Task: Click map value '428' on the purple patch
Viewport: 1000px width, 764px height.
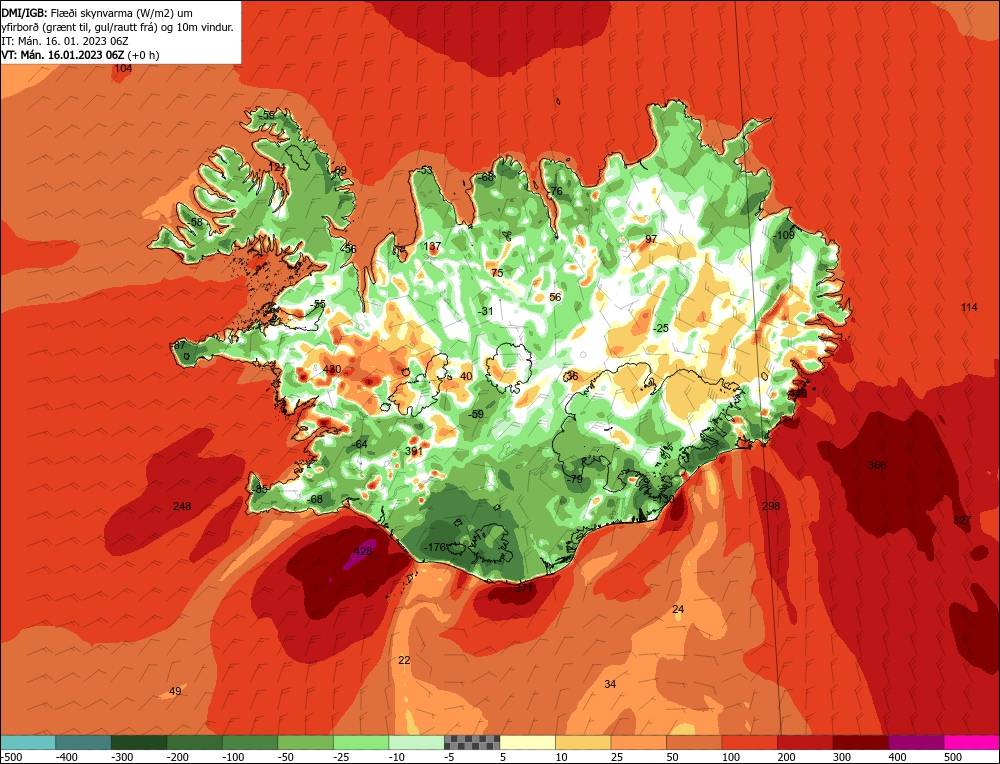Action: (x=363, y=551)
